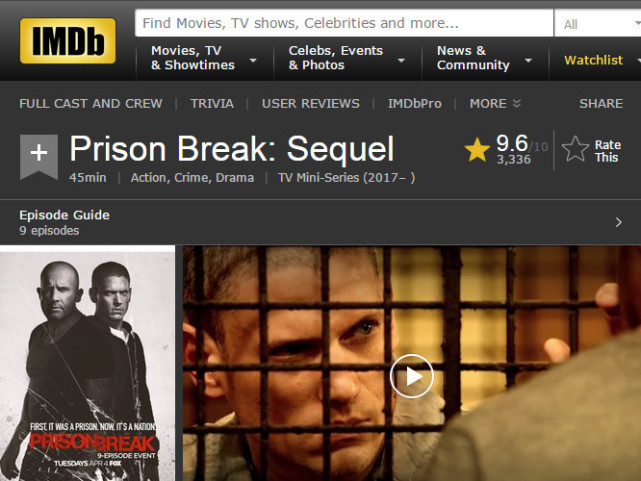Click the SHARE button

coord(601,103)
